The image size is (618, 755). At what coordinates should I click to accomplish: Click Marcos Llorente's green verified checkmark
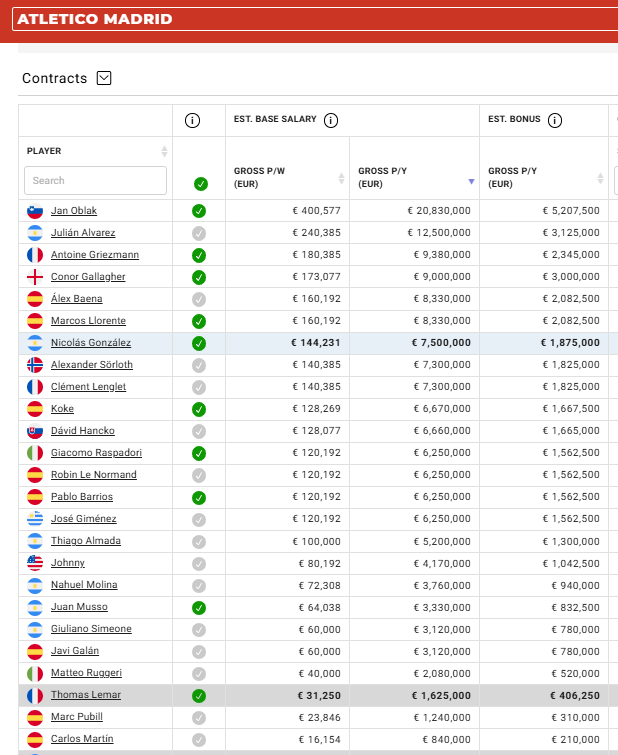click(x=199, y=321)
